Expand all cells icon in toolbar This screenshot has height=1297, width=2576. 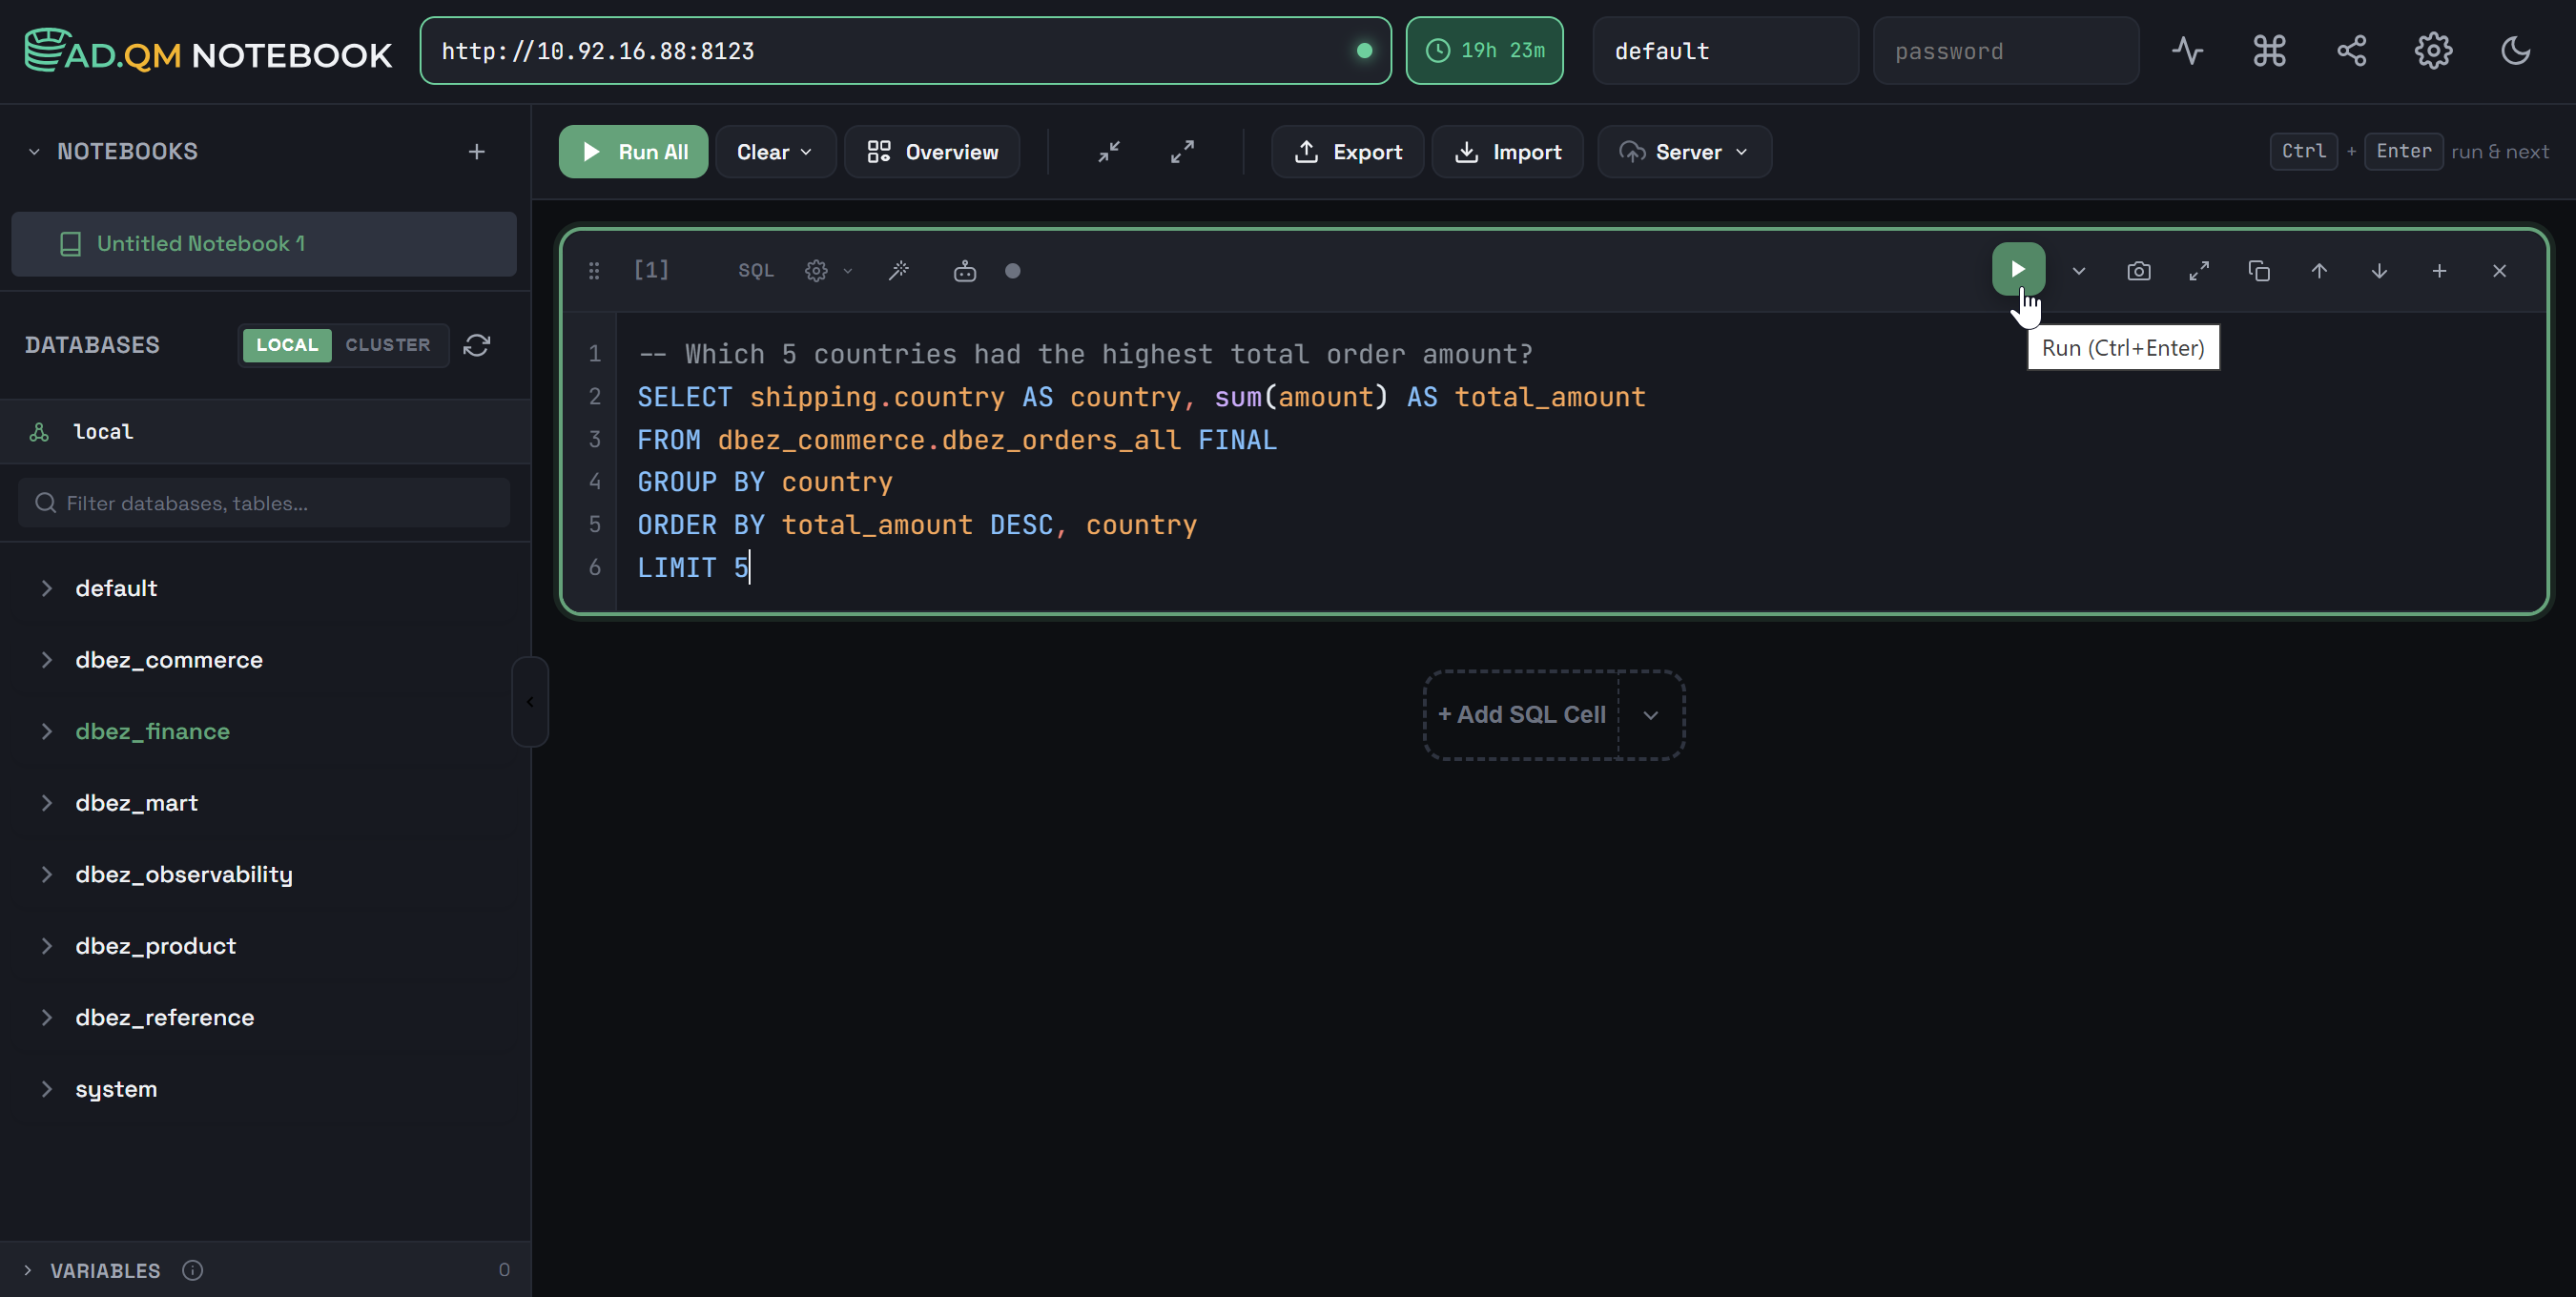1182,152
